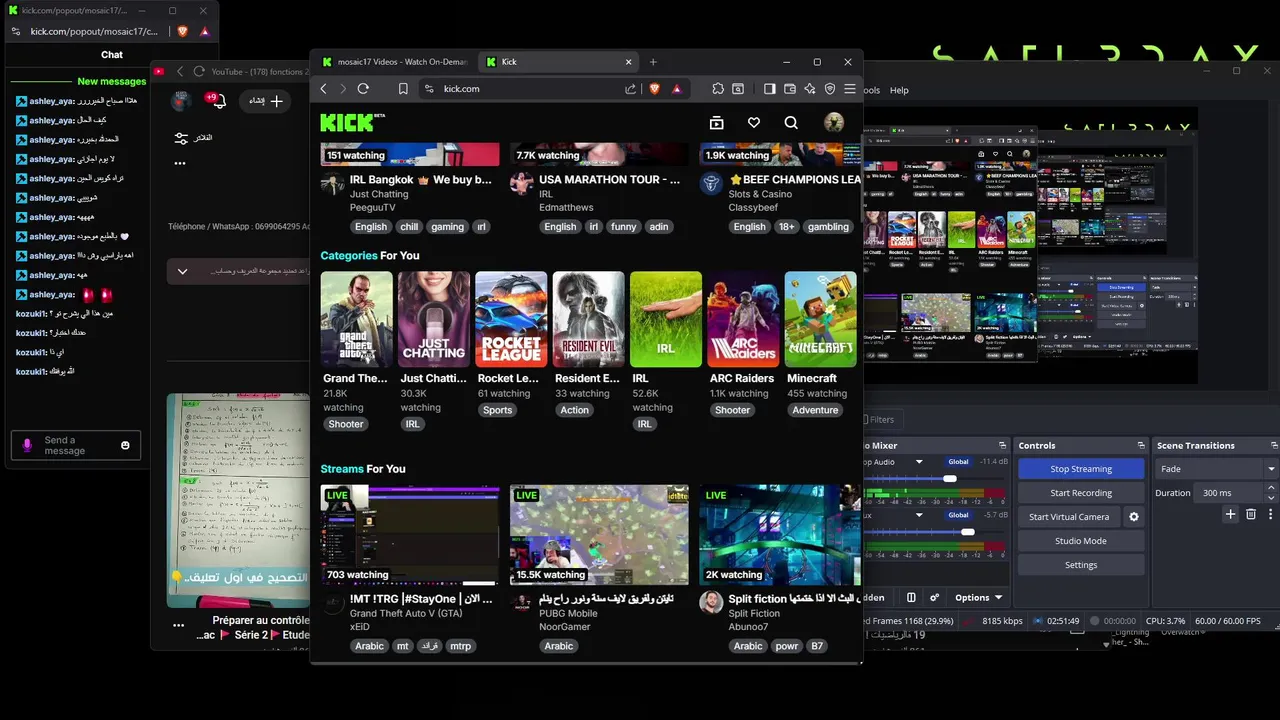
Task: Open the ARC Raiders category card
Action: (x=743, y=319)
